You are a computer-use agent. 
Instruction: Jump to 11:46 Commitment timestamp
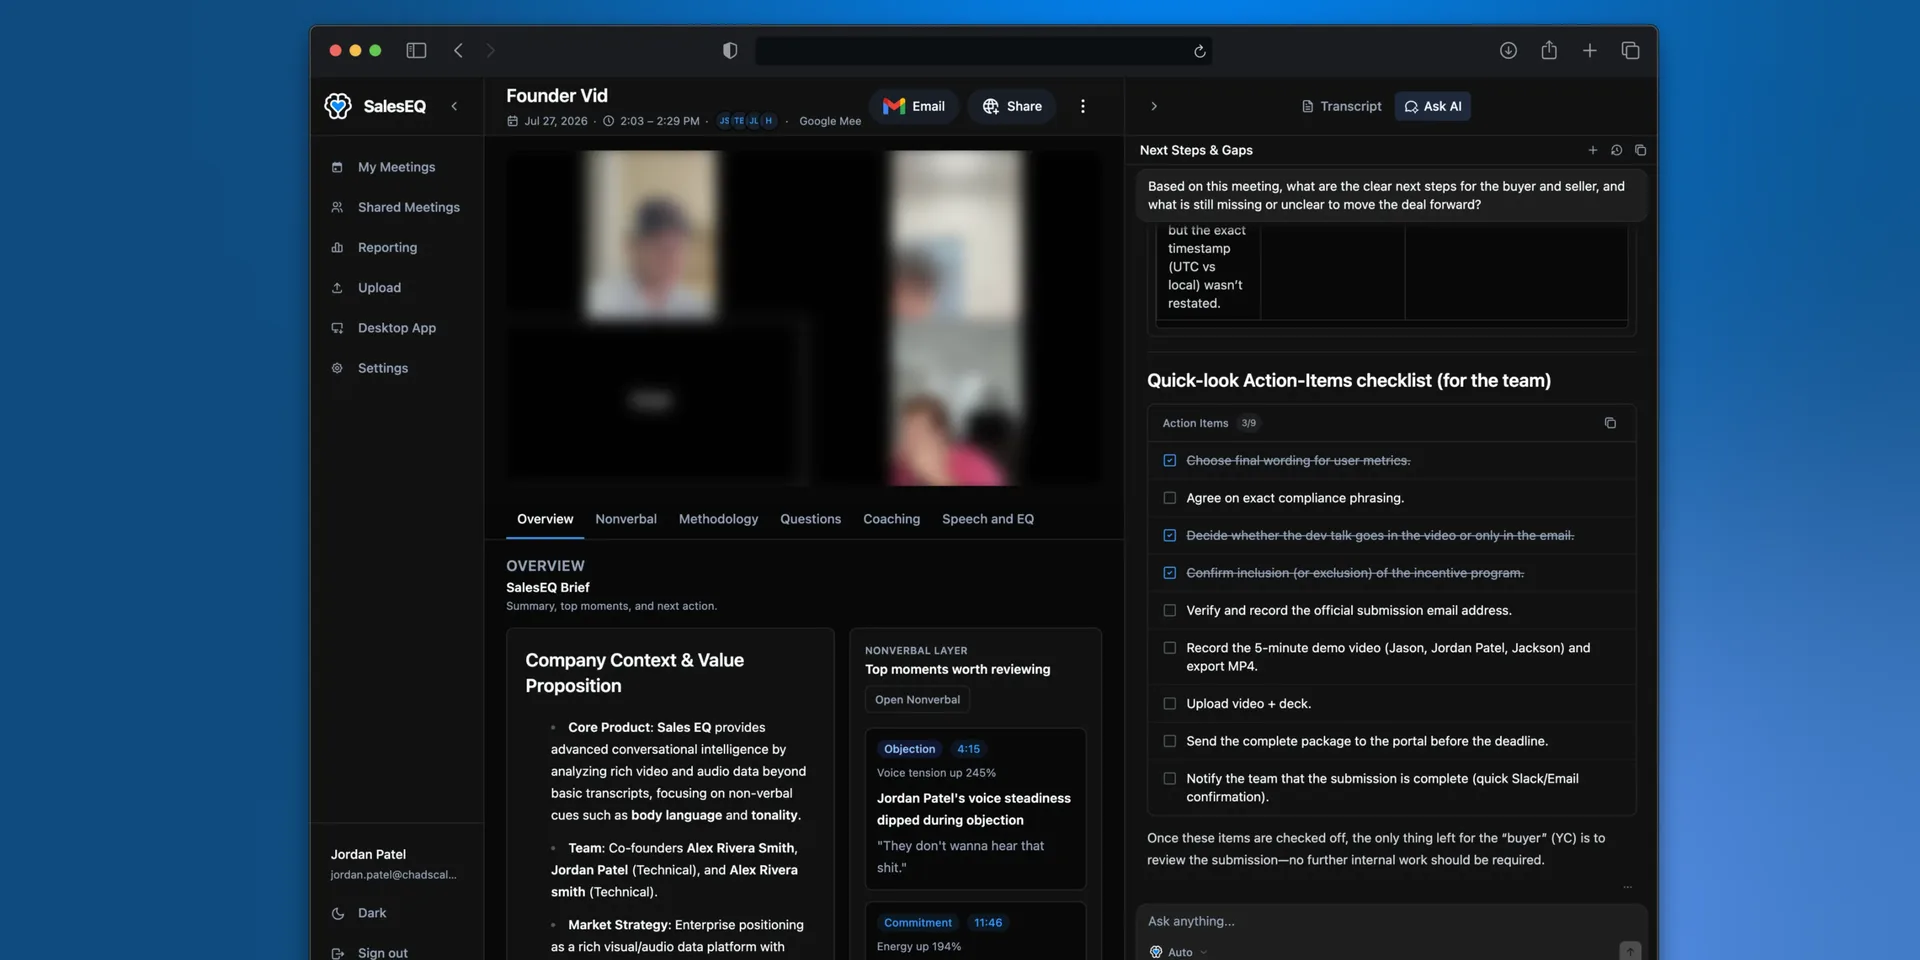(x=988, y=923)
